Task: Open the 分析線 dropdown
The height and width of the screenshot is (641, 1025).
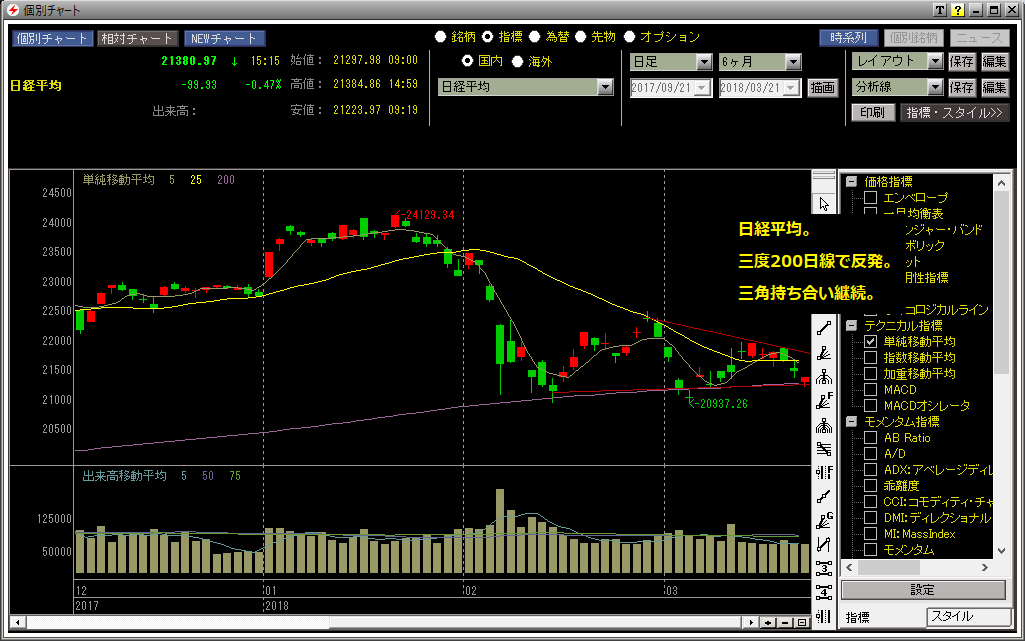Action: click(935, 87)
